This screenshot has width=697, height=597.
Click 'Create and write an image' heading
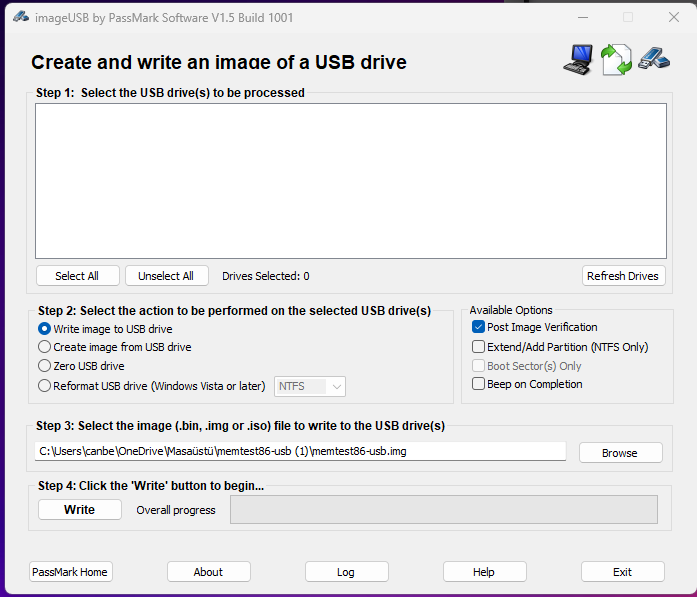(219, 62)
